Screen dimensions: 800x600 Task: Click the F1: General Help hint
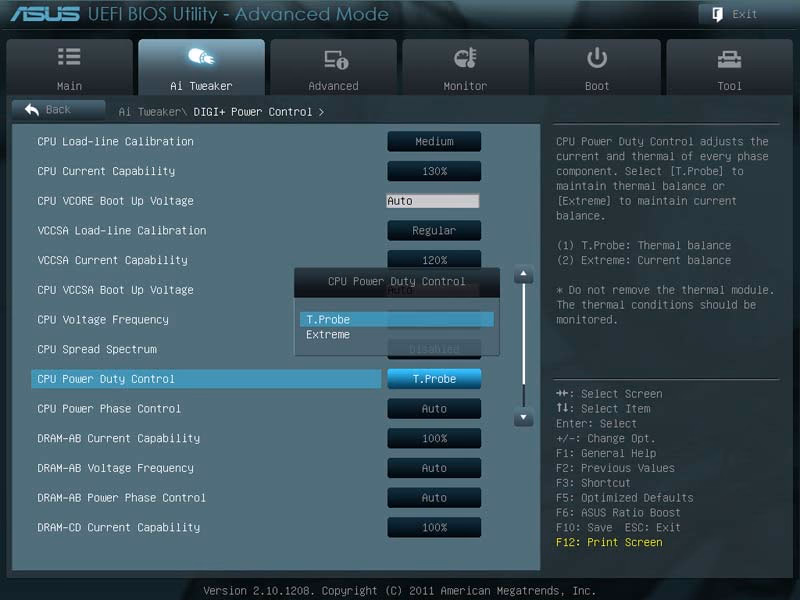tap(606, 453)
